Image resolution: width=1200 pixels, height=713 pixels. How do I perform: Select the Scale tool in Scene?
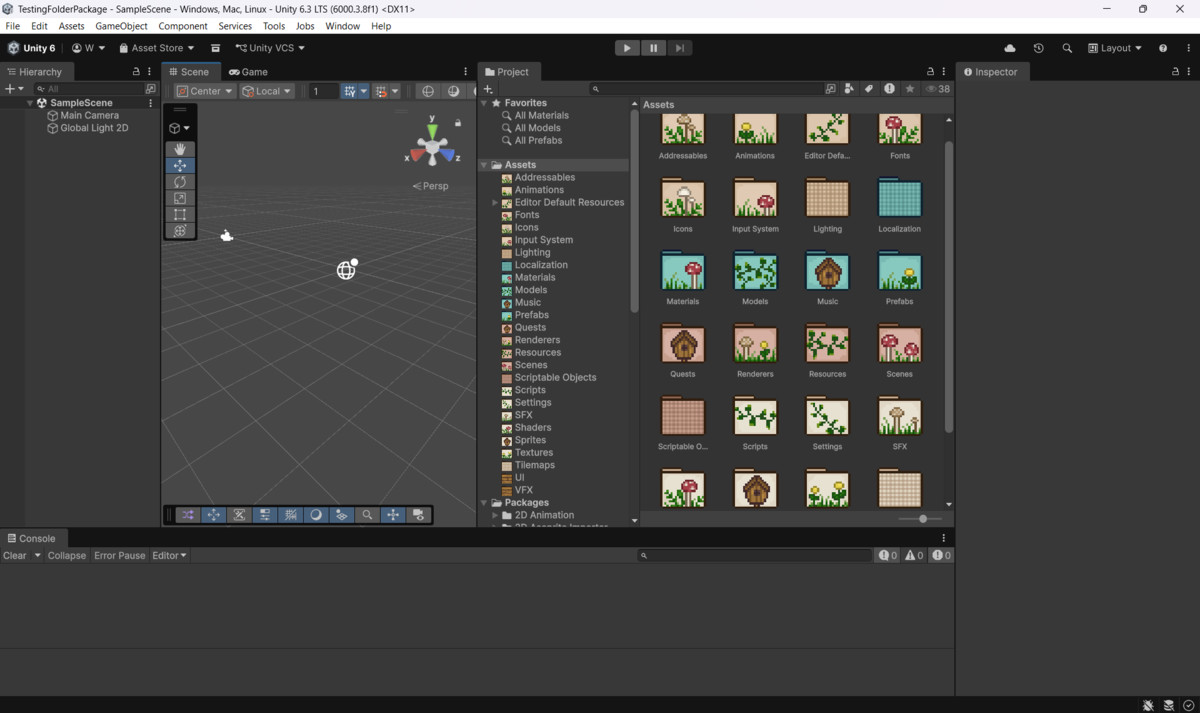coord(180,198)
